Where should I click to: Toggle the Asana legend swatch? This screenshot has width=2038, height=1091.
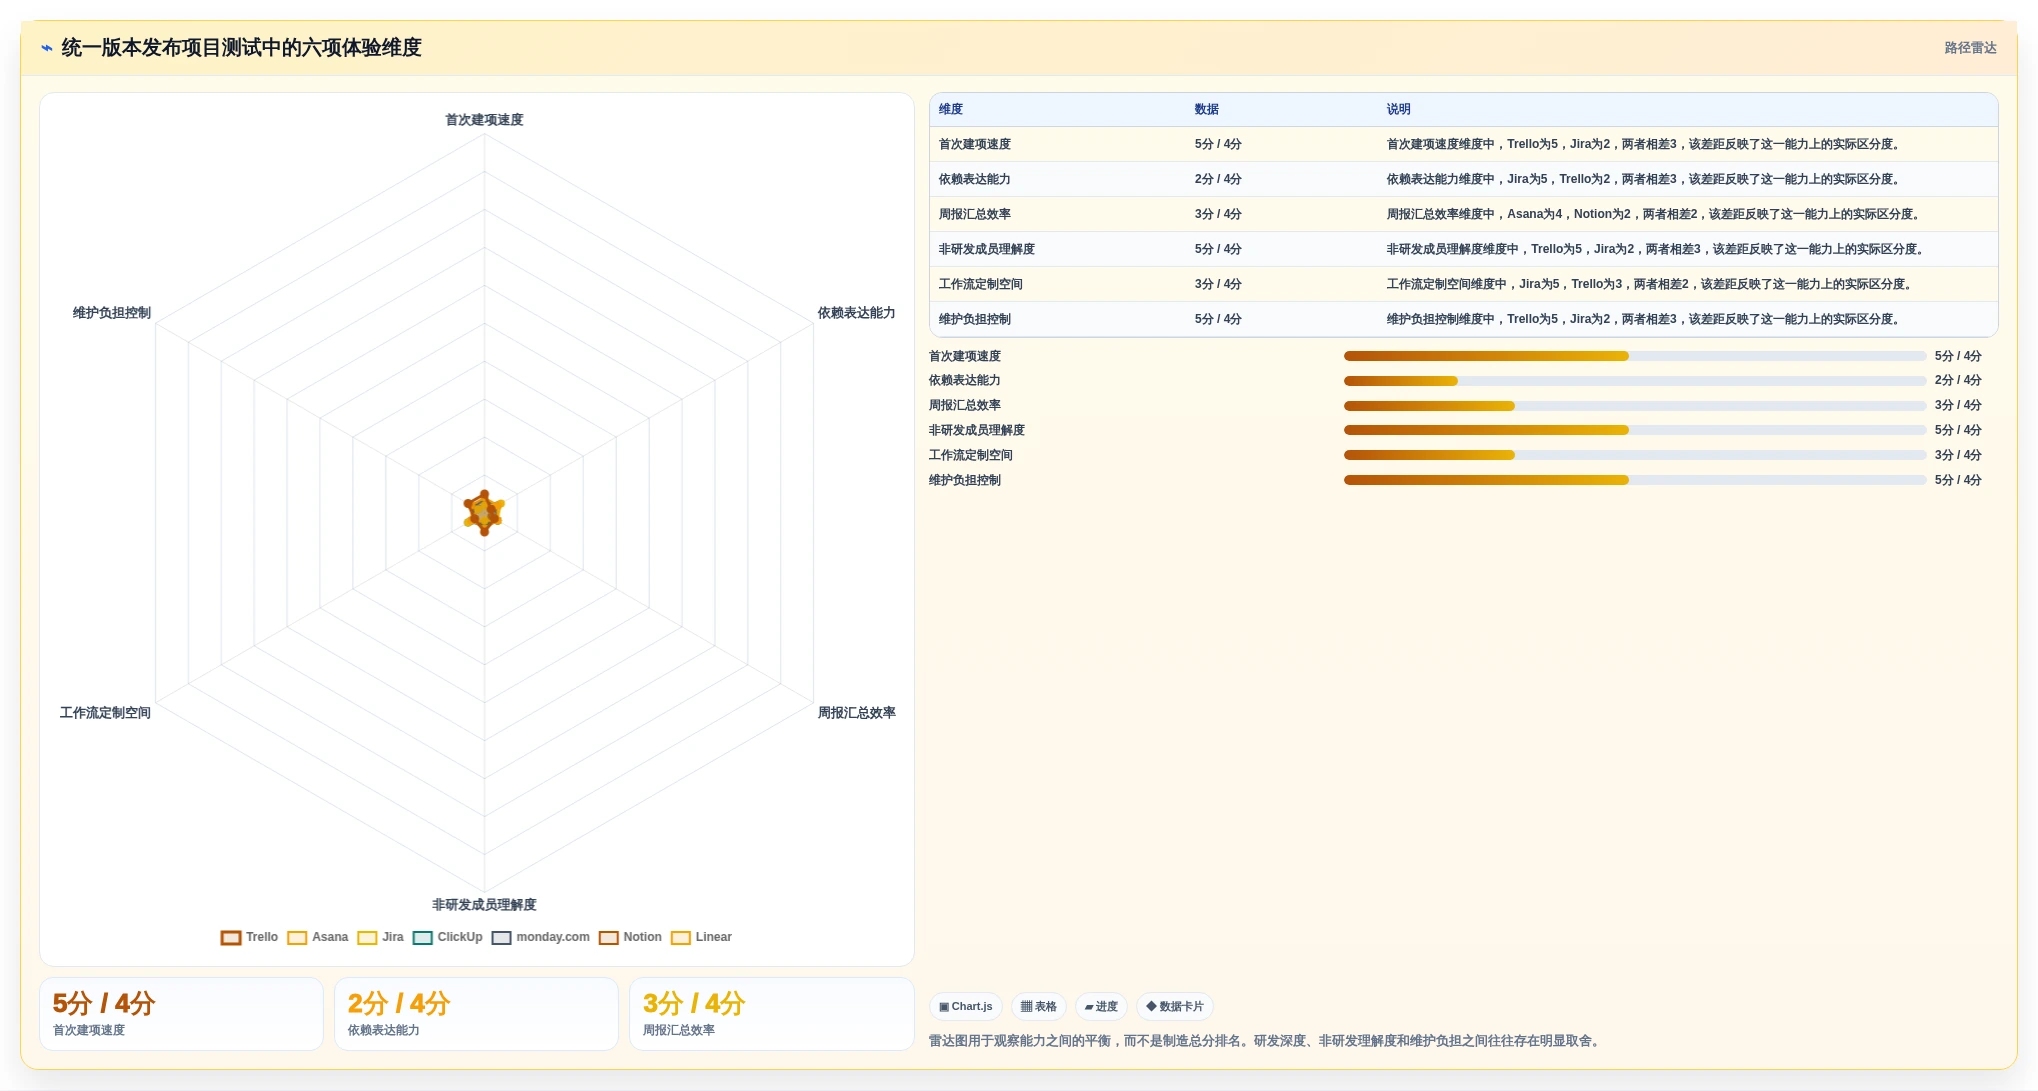click(x=297, y=938)
